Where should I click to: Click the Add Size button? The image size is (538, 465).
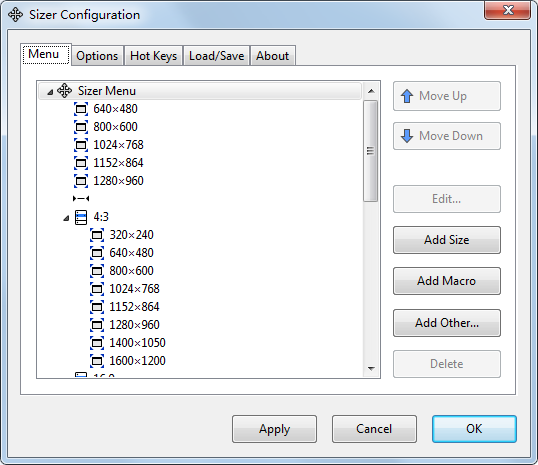pyautogui.click(x=447, y=240)
